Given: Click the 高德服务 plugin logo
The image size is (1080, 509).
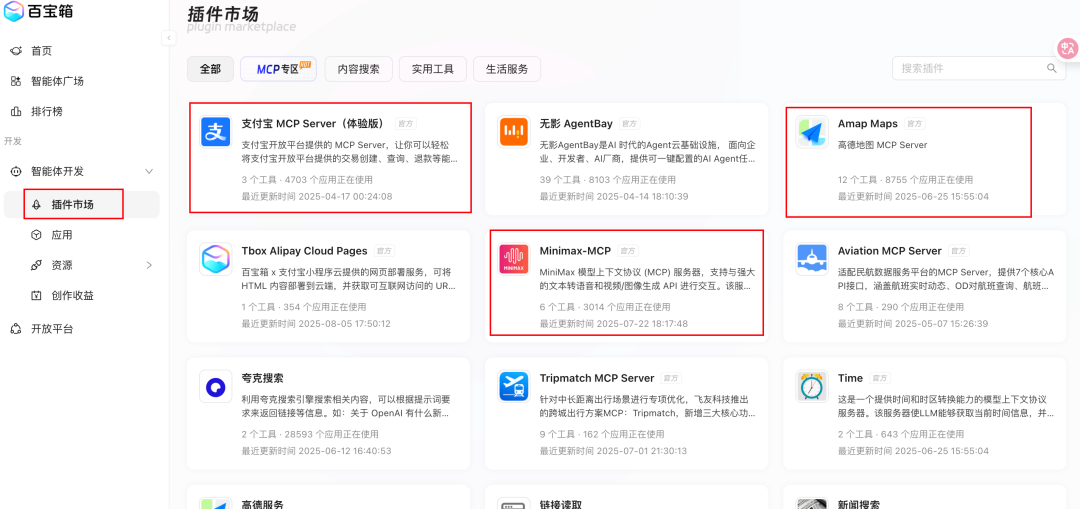Looking at the screenshot, I should tap(216, 503).
